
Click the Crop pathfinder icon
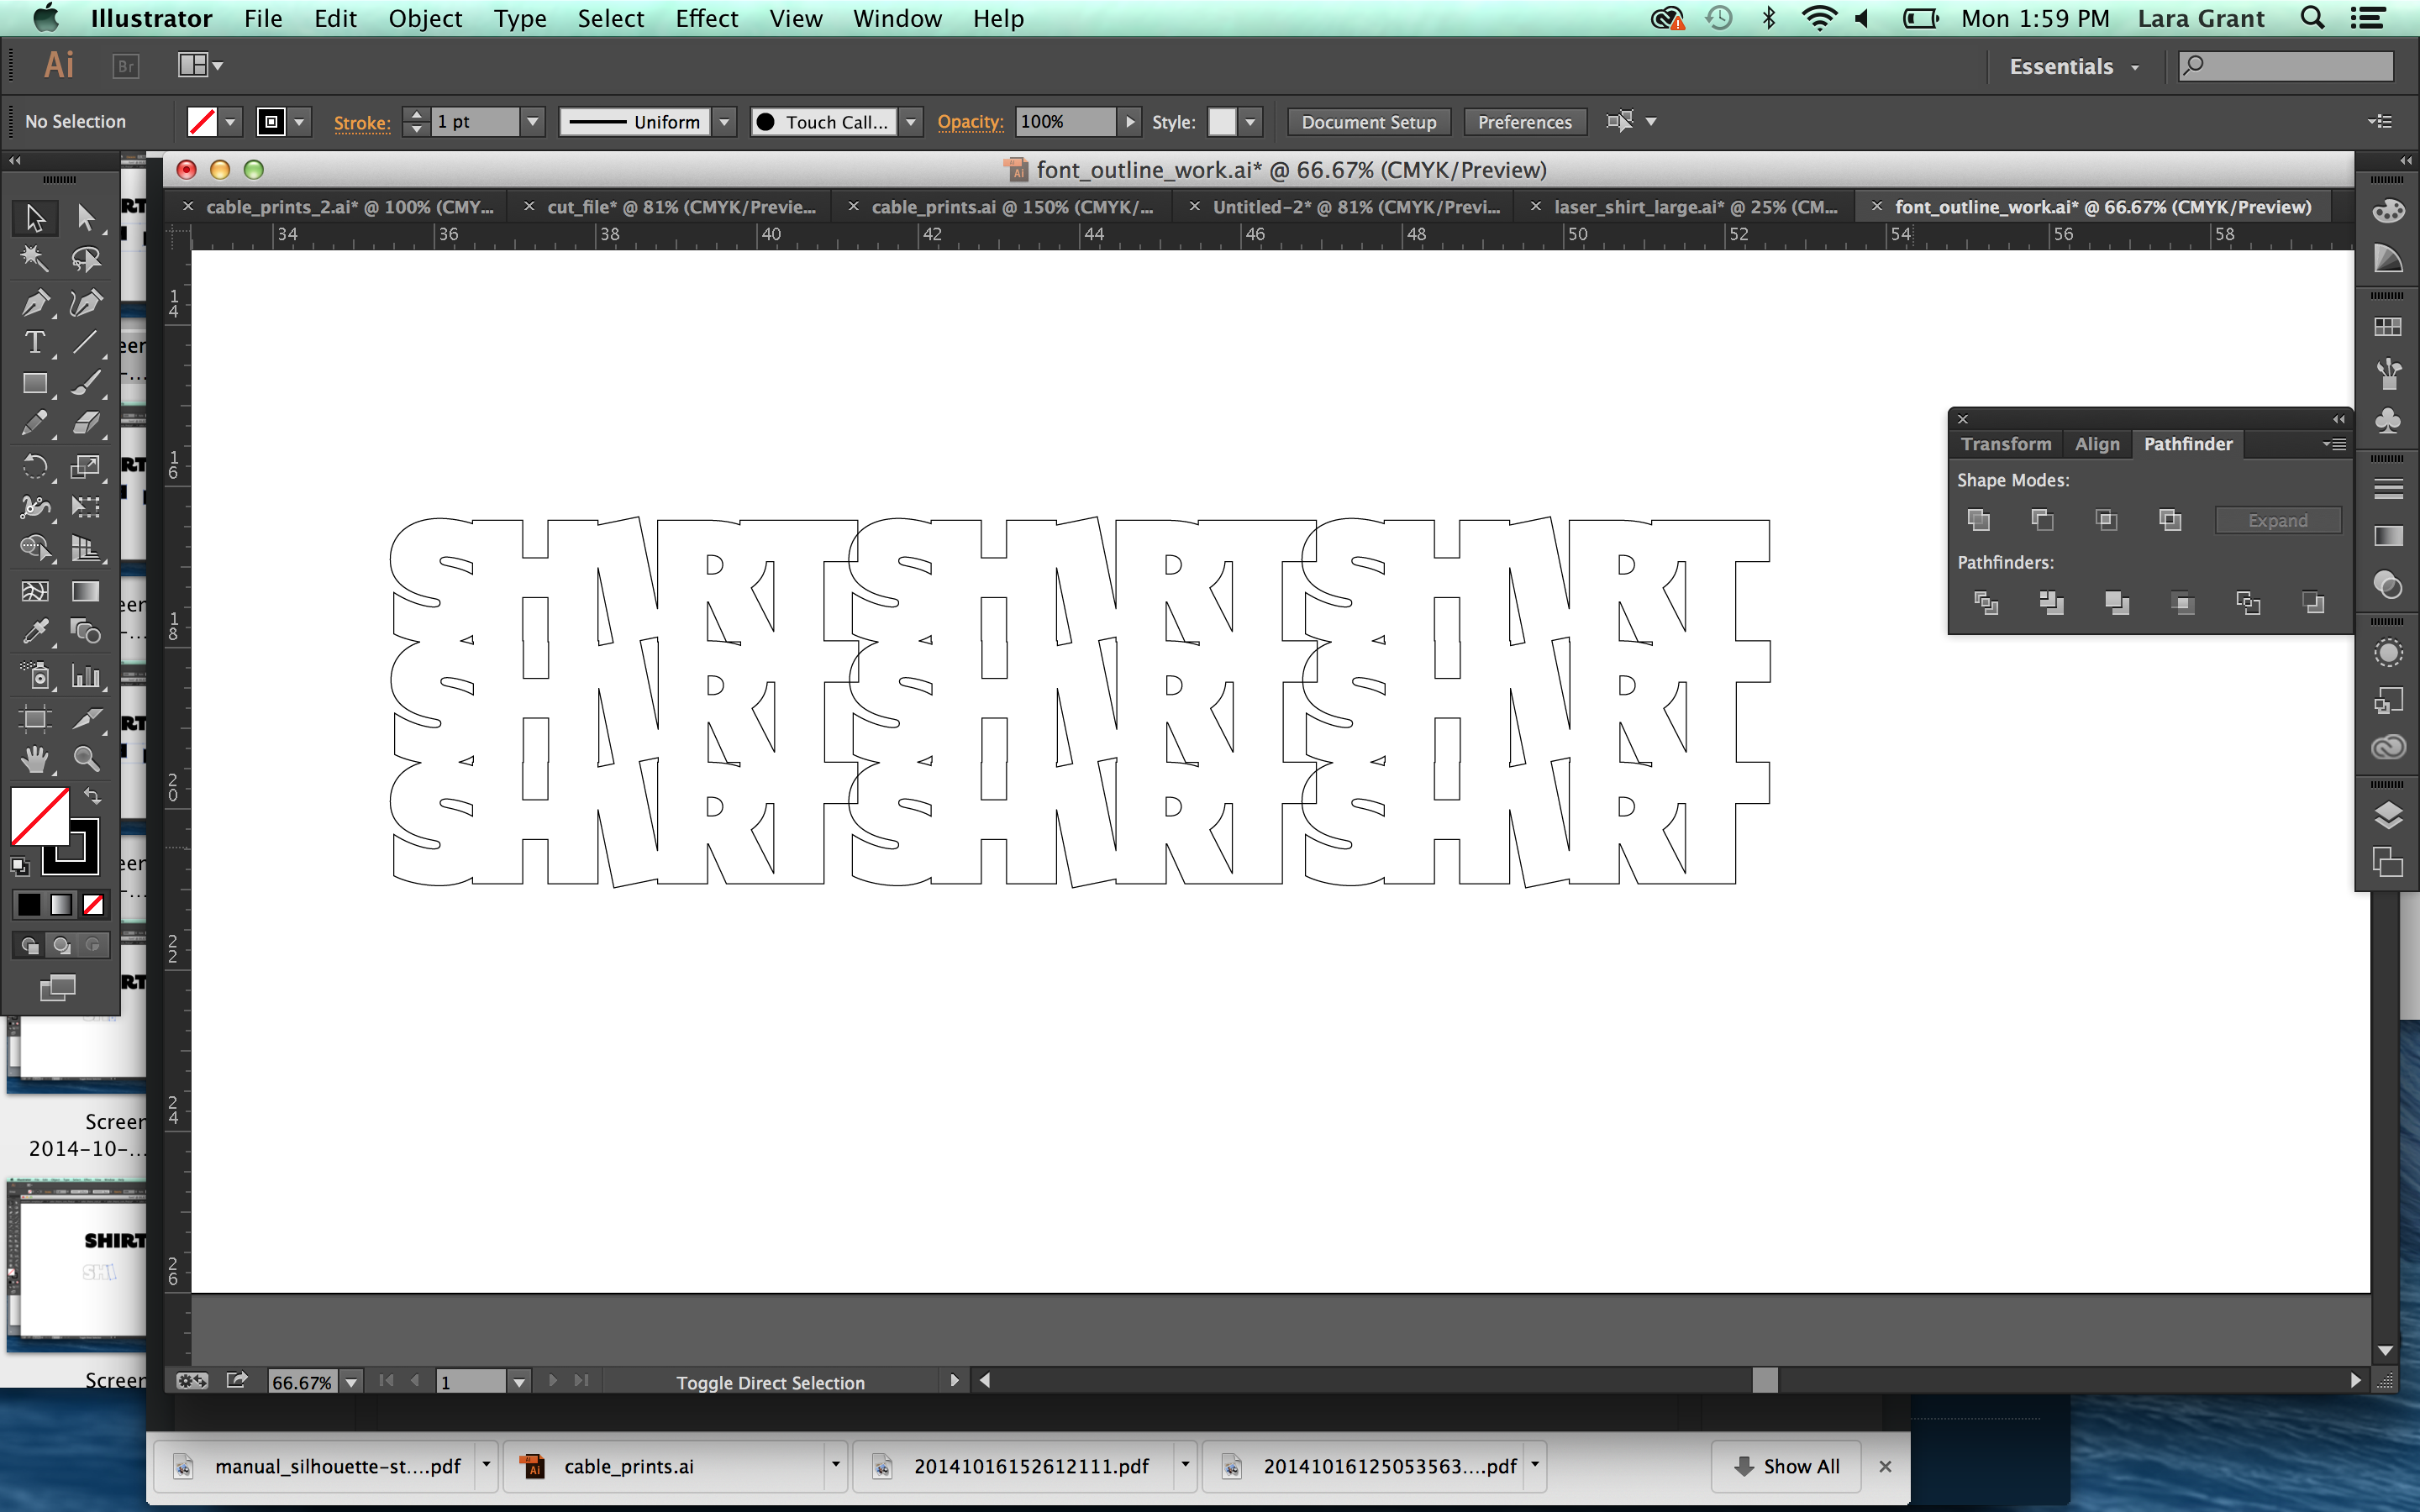(x=2182, y=602)
